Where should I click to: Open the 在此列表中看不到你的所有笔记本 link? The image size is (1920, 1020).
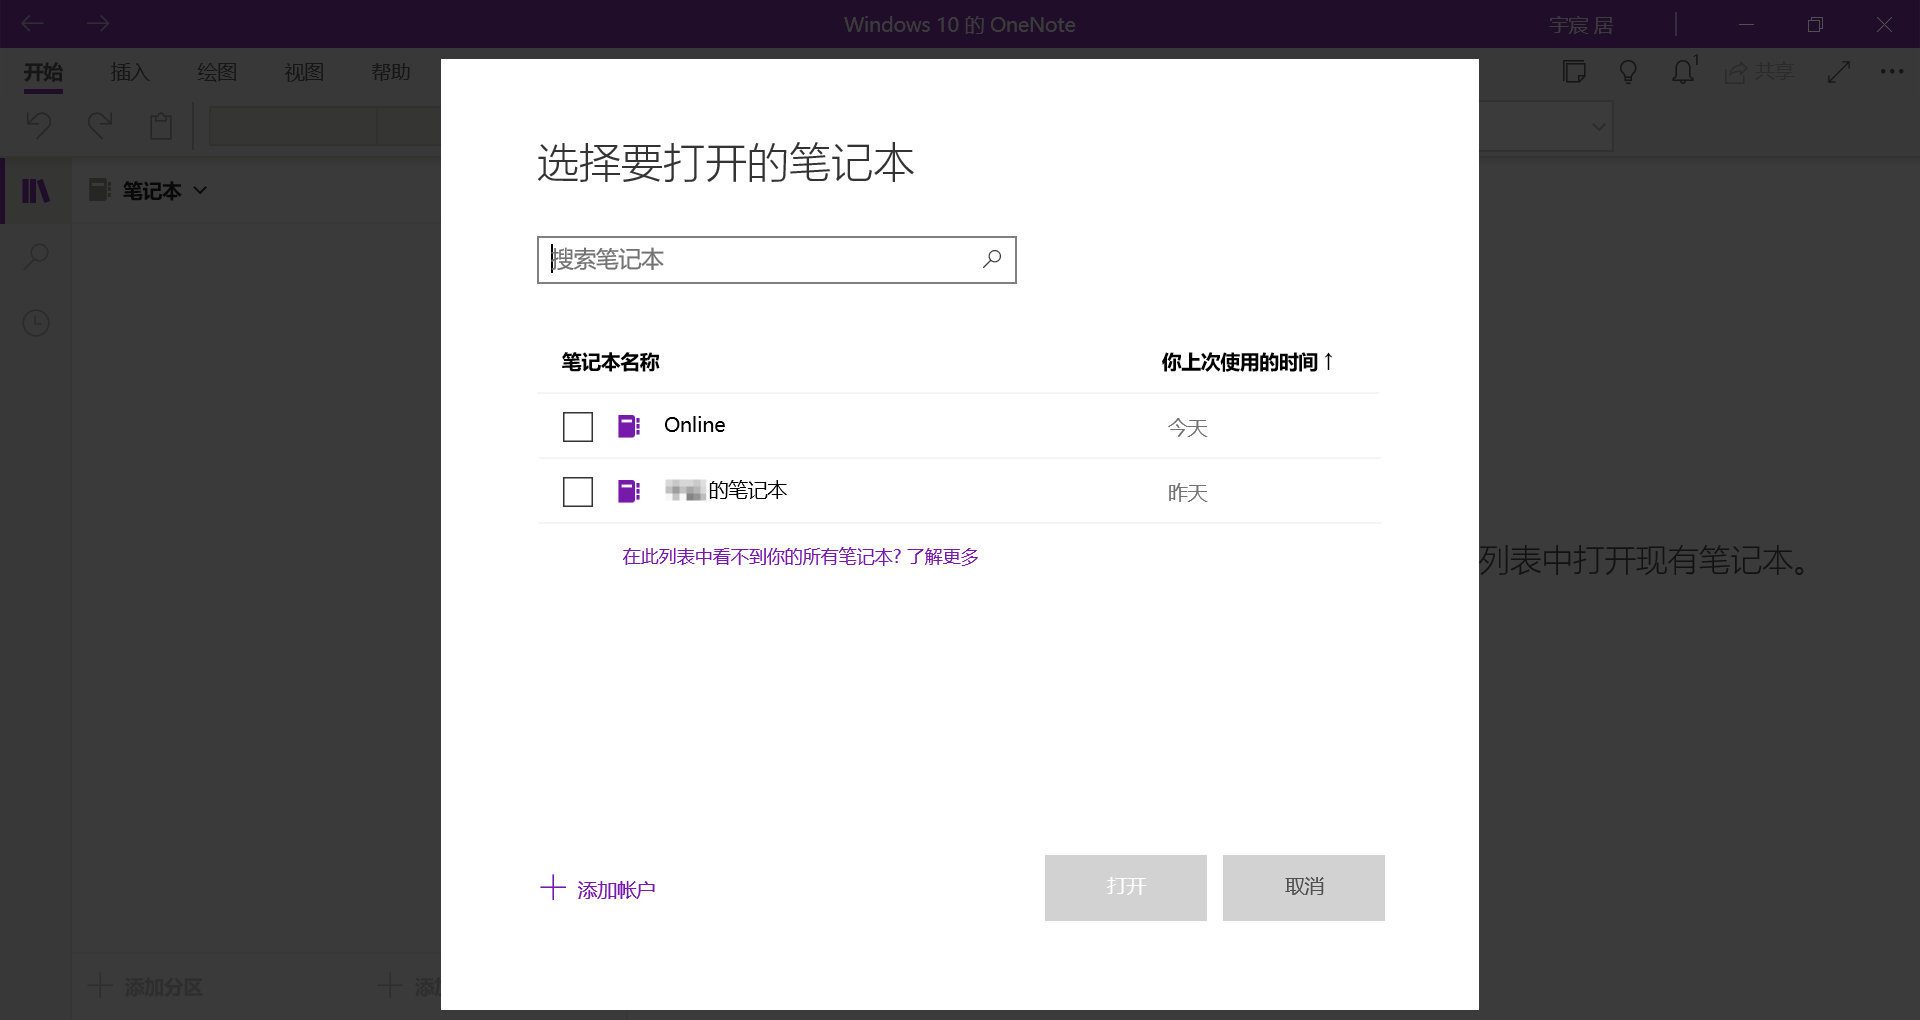tap(800, 557)
